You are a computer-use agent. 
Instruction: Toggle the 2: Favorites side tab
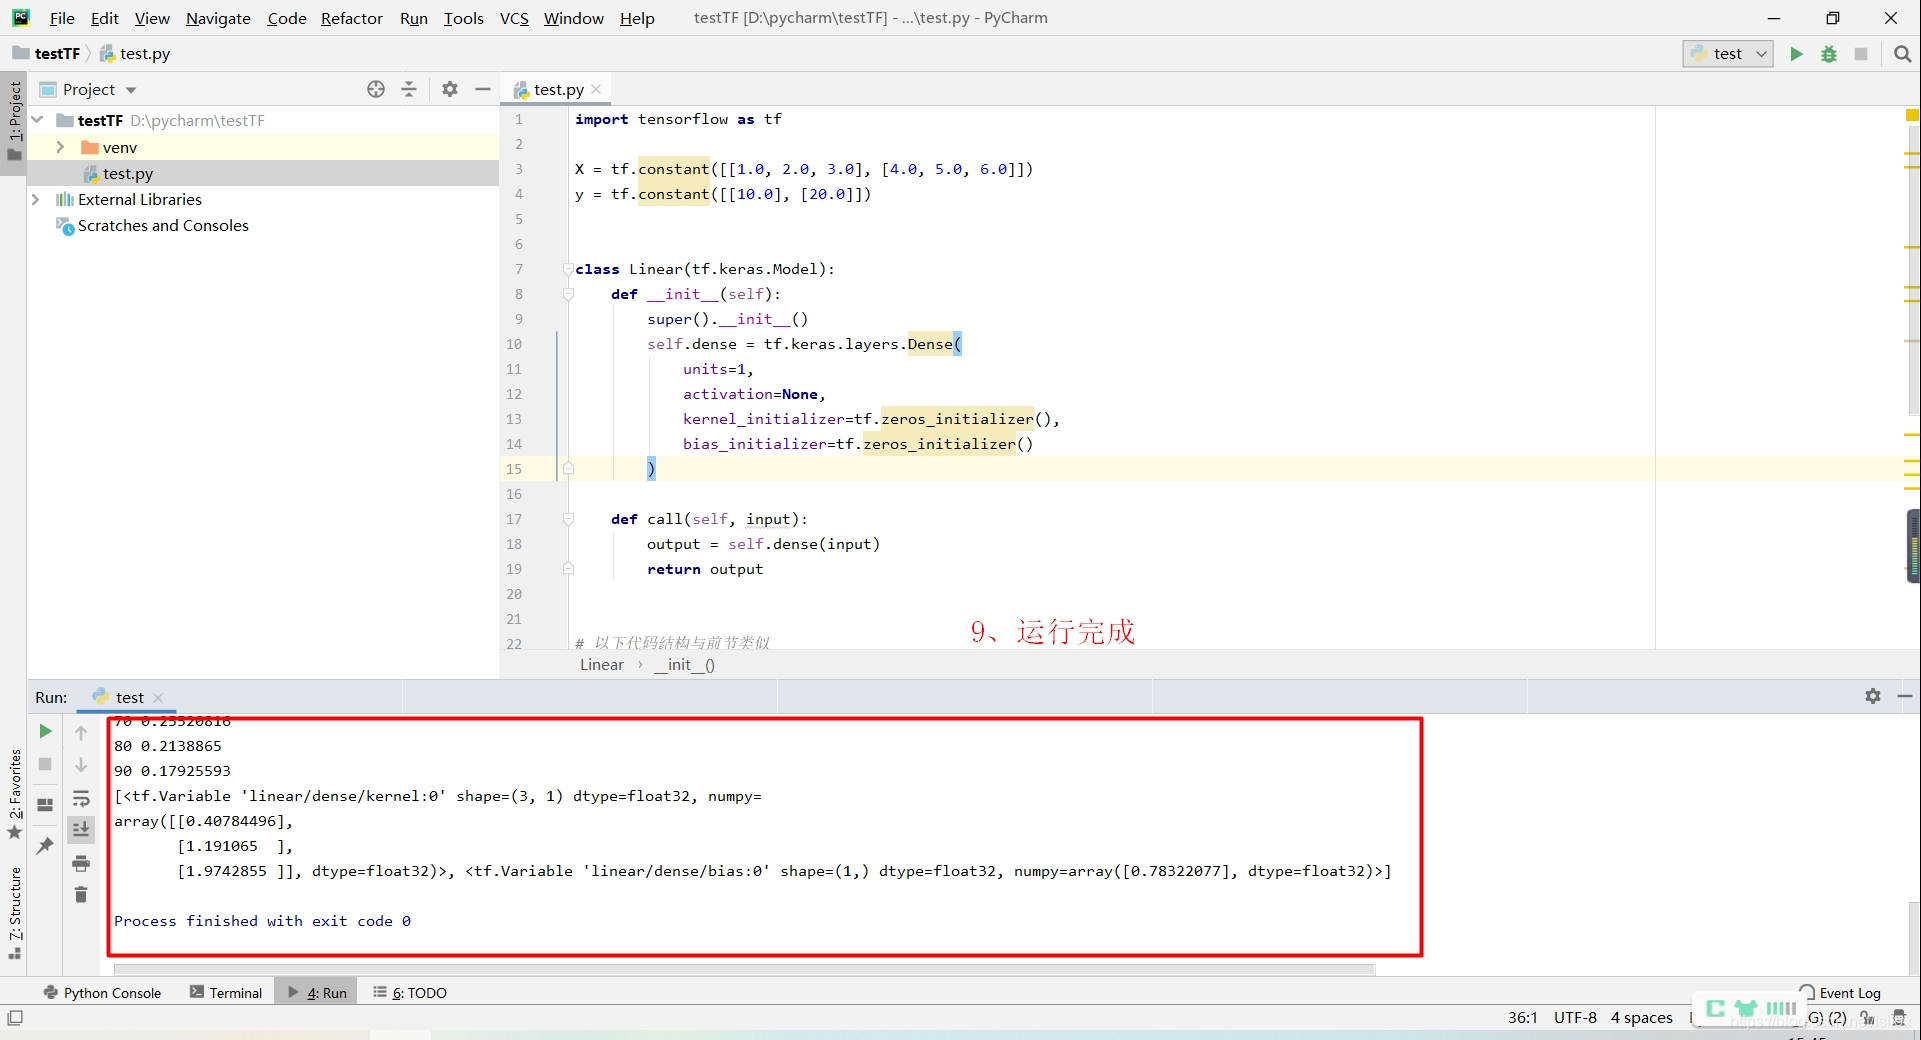click(14, 794)
